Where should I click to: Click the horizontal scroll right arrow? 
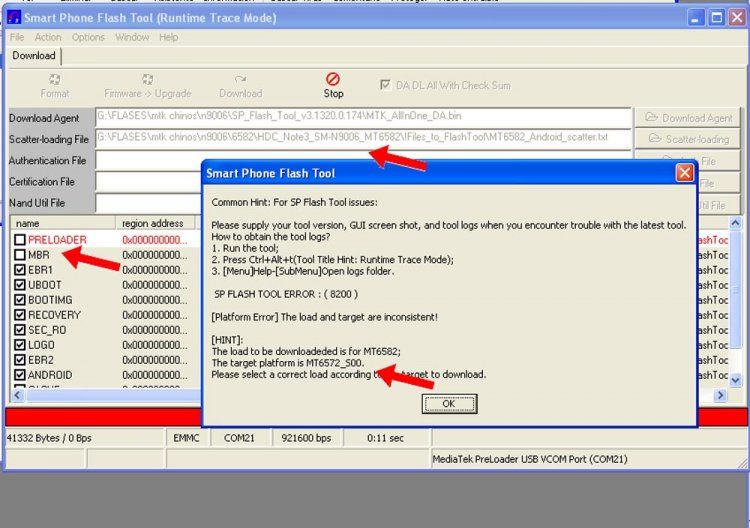[x=720, y=395]
